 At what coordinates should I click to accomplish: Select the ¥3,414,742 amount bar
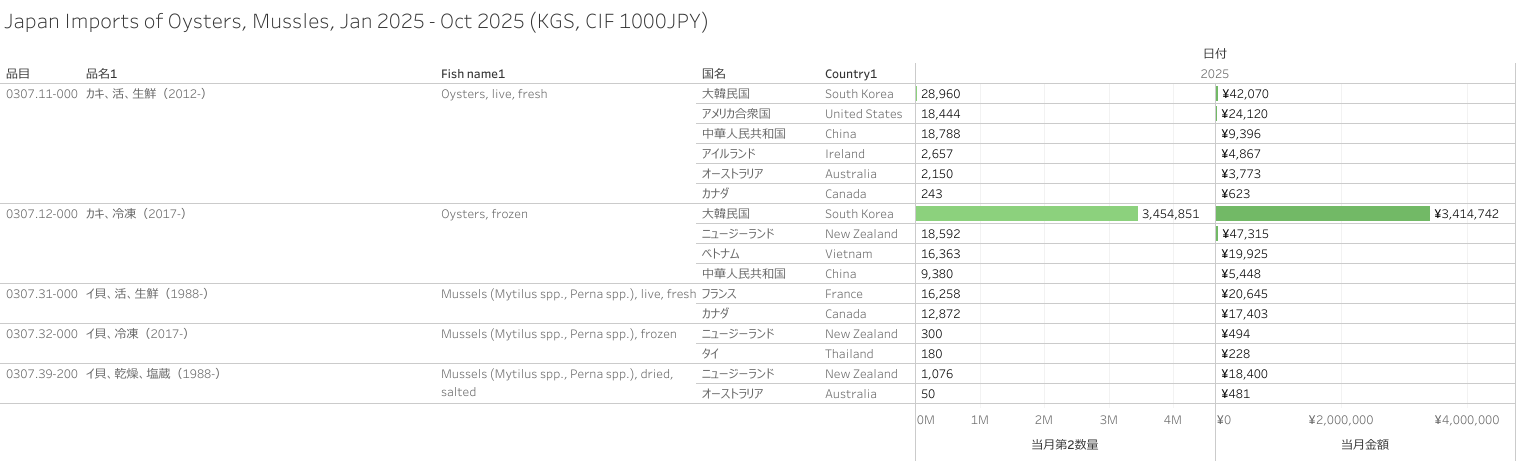pyautogui.click(x=1322, y=214)
